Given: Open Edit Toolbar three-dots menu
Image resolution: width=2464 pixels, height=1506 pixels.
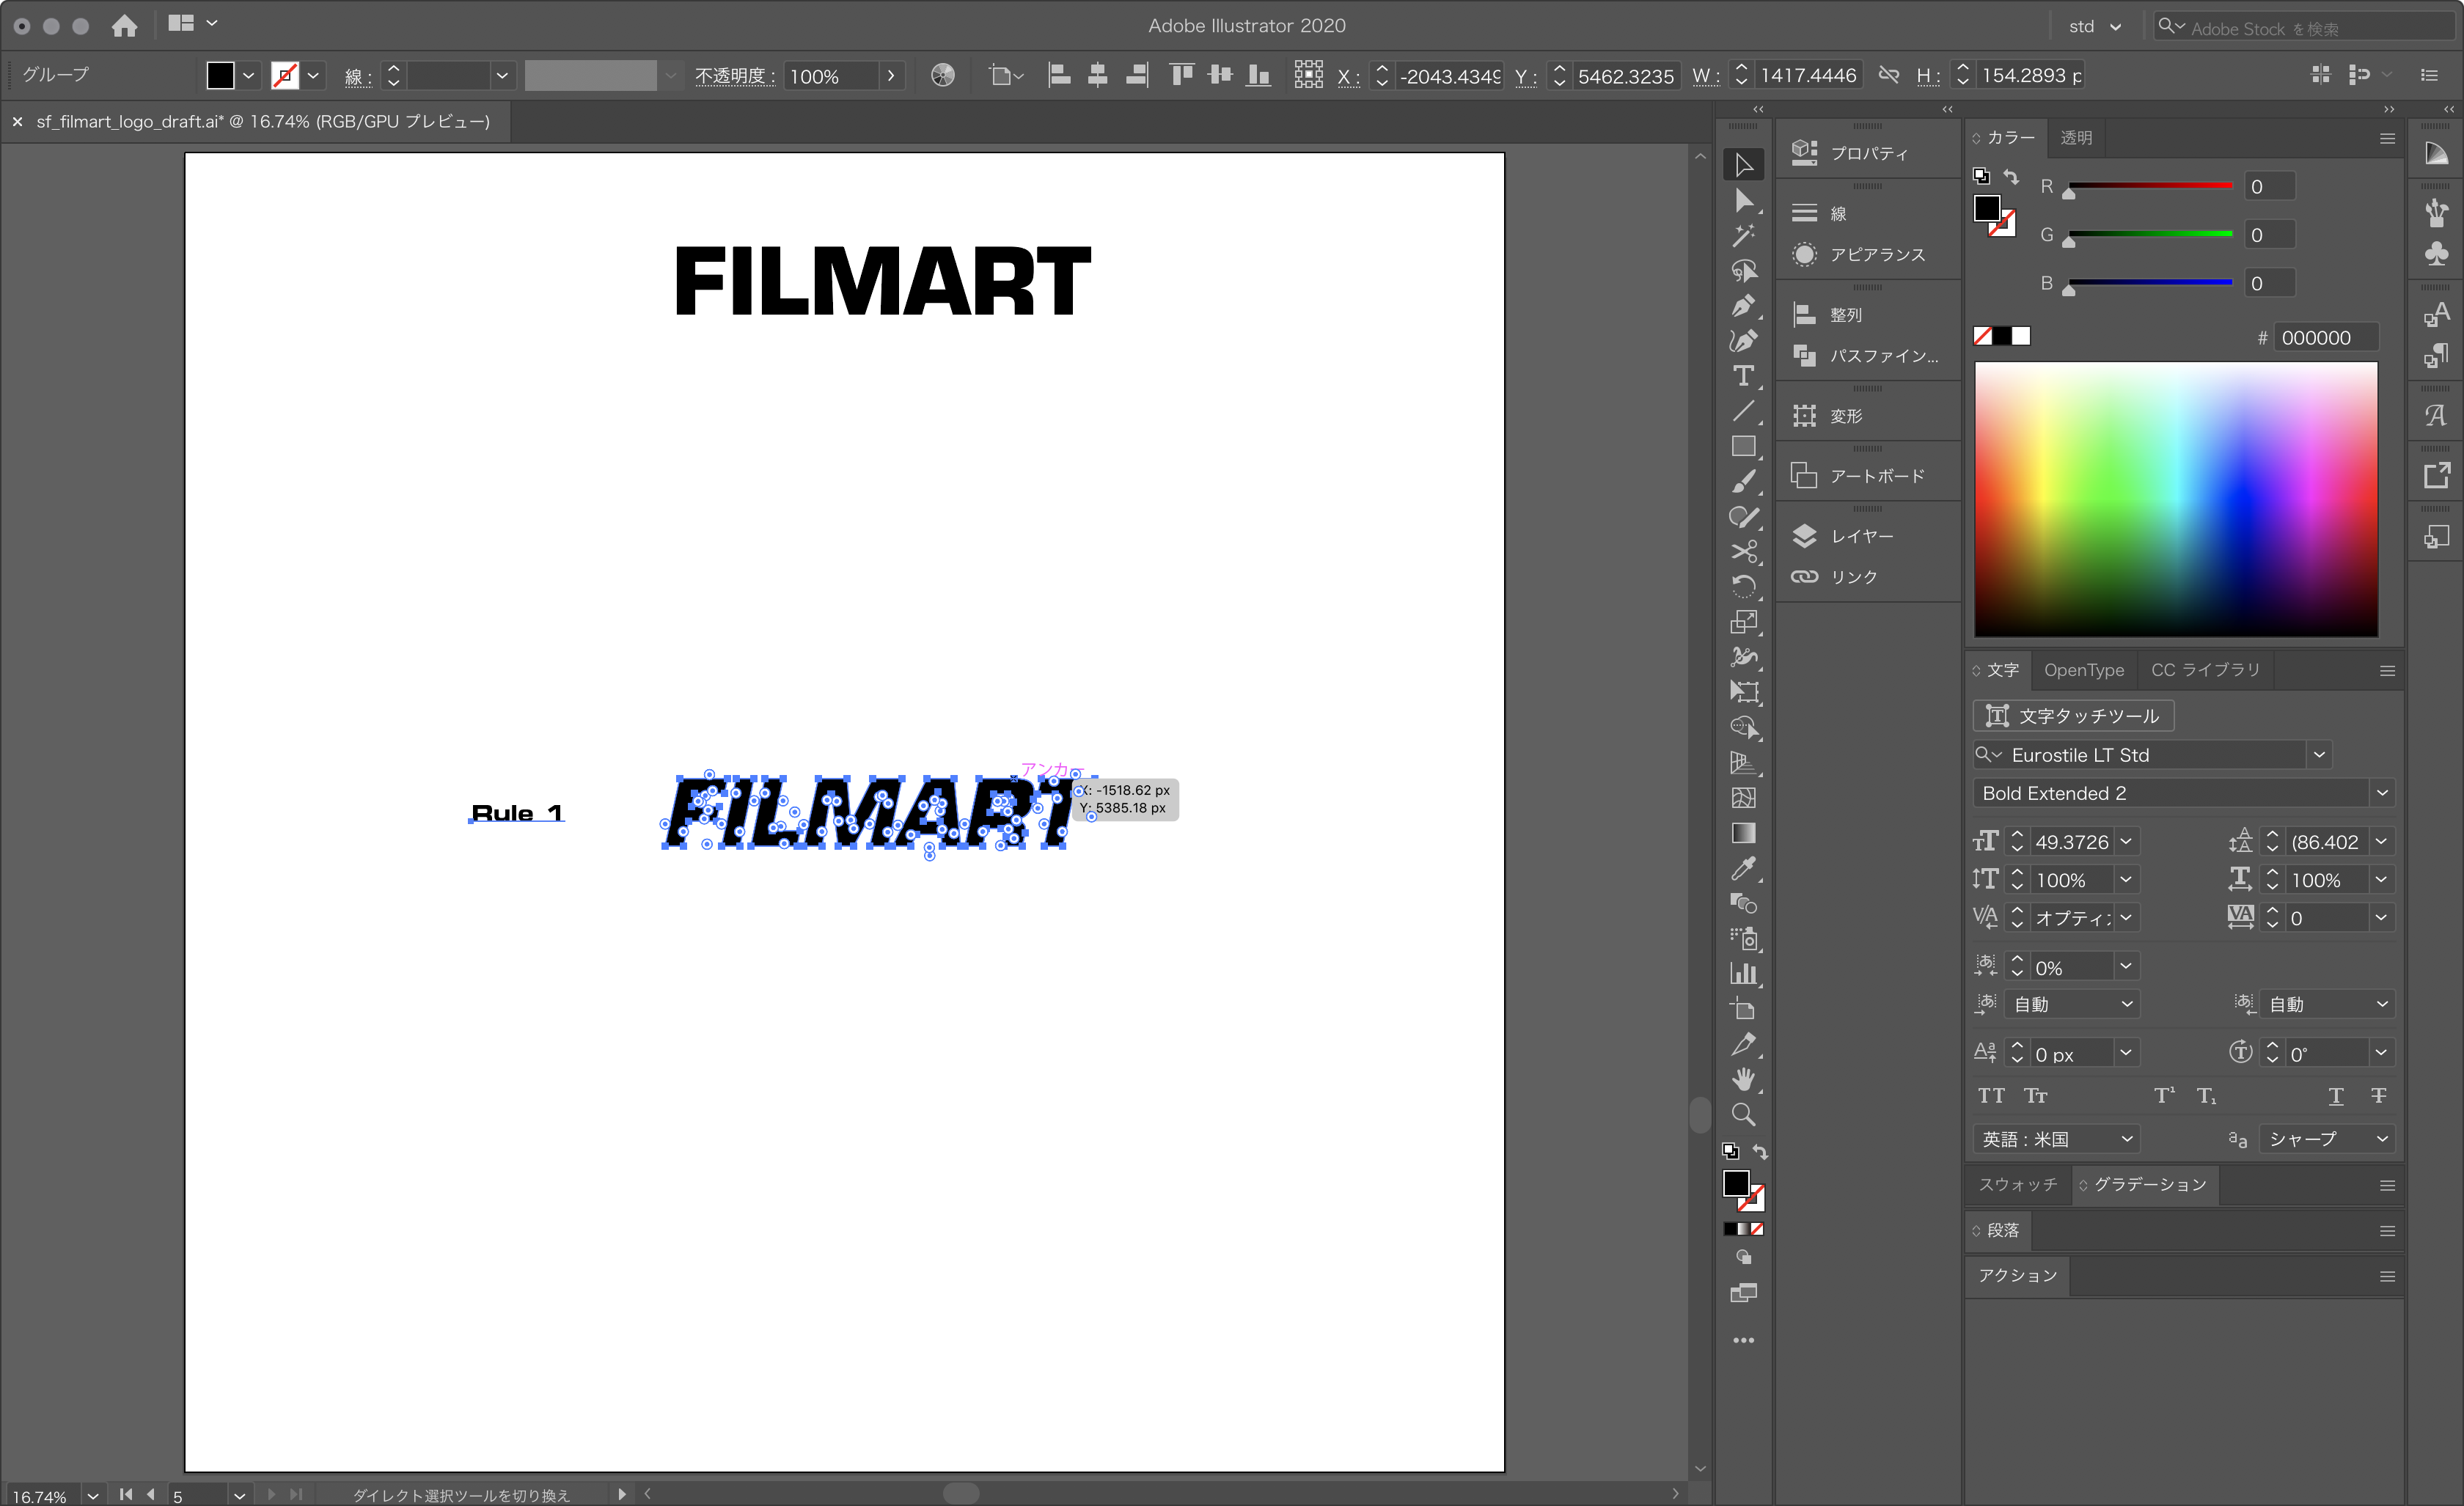Looking at the screenshot, I should (1743, 1340).
